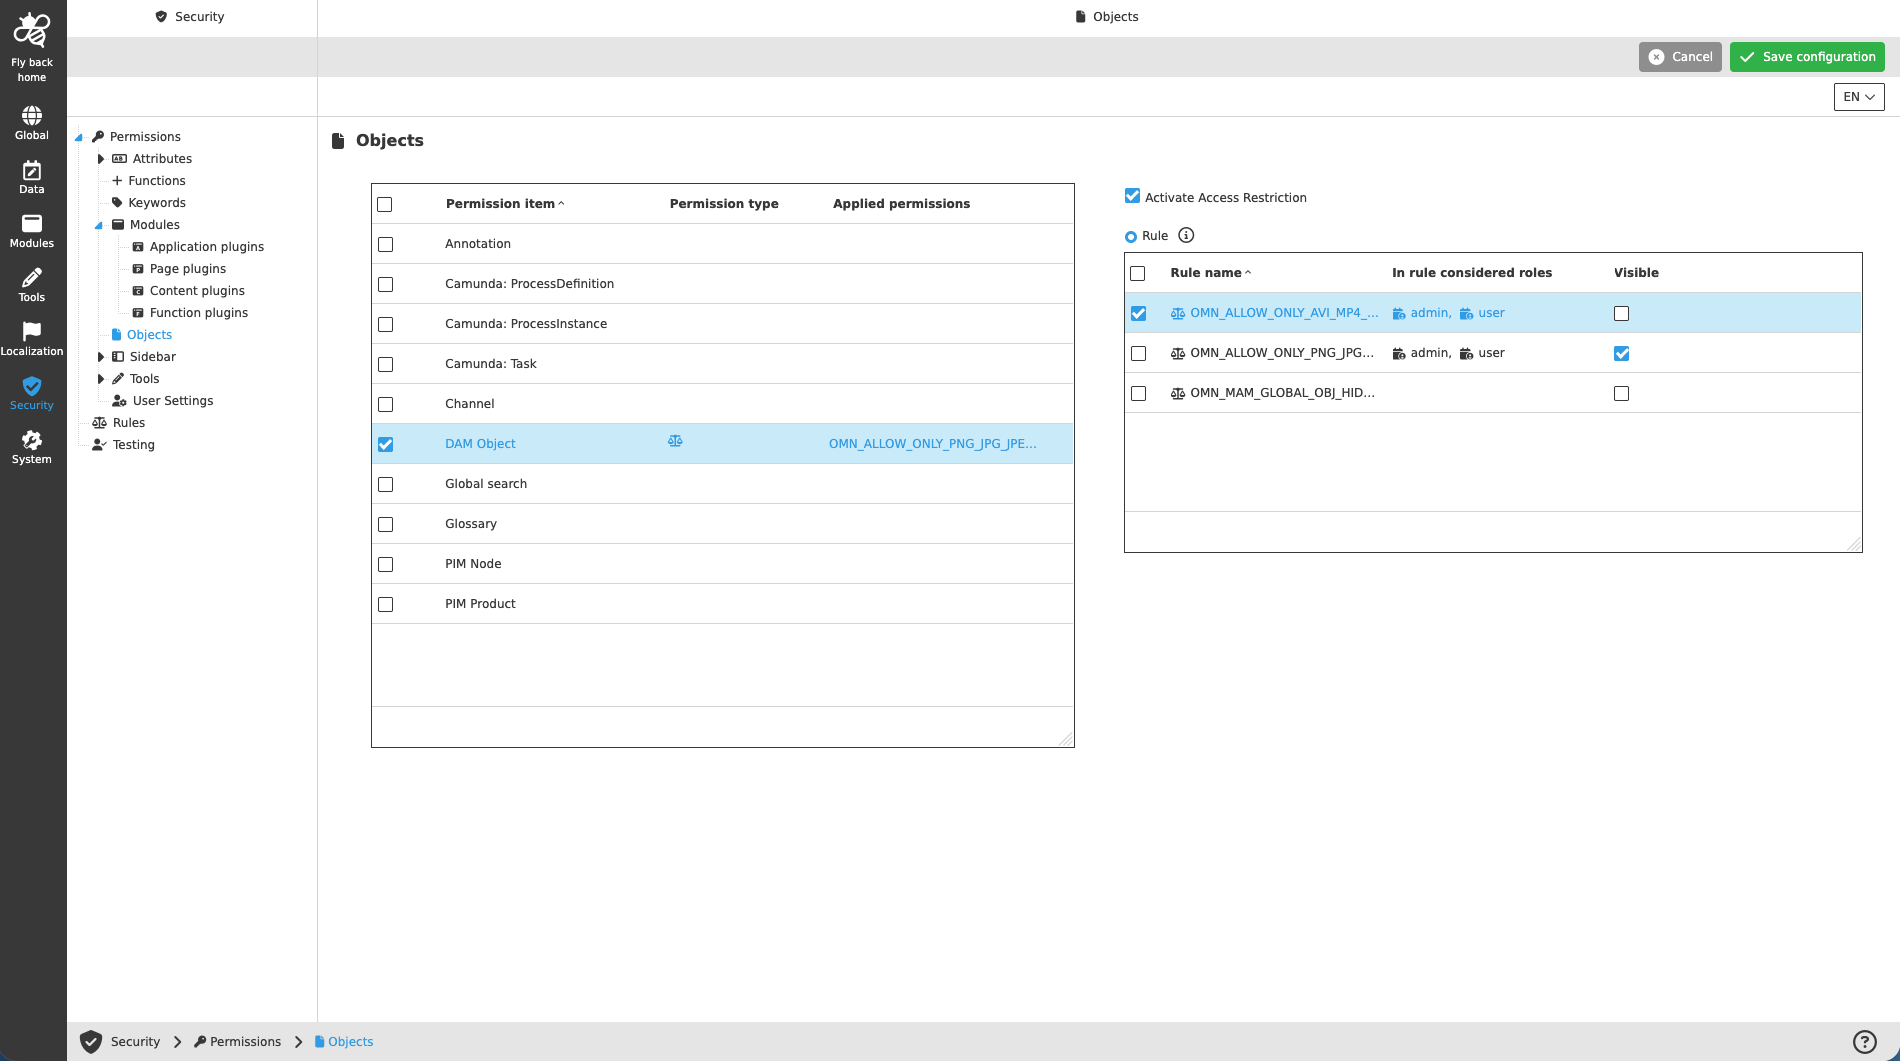Open the EN language dropdown
This screenshot has height=1061, width=1900.
point(1858,96)
